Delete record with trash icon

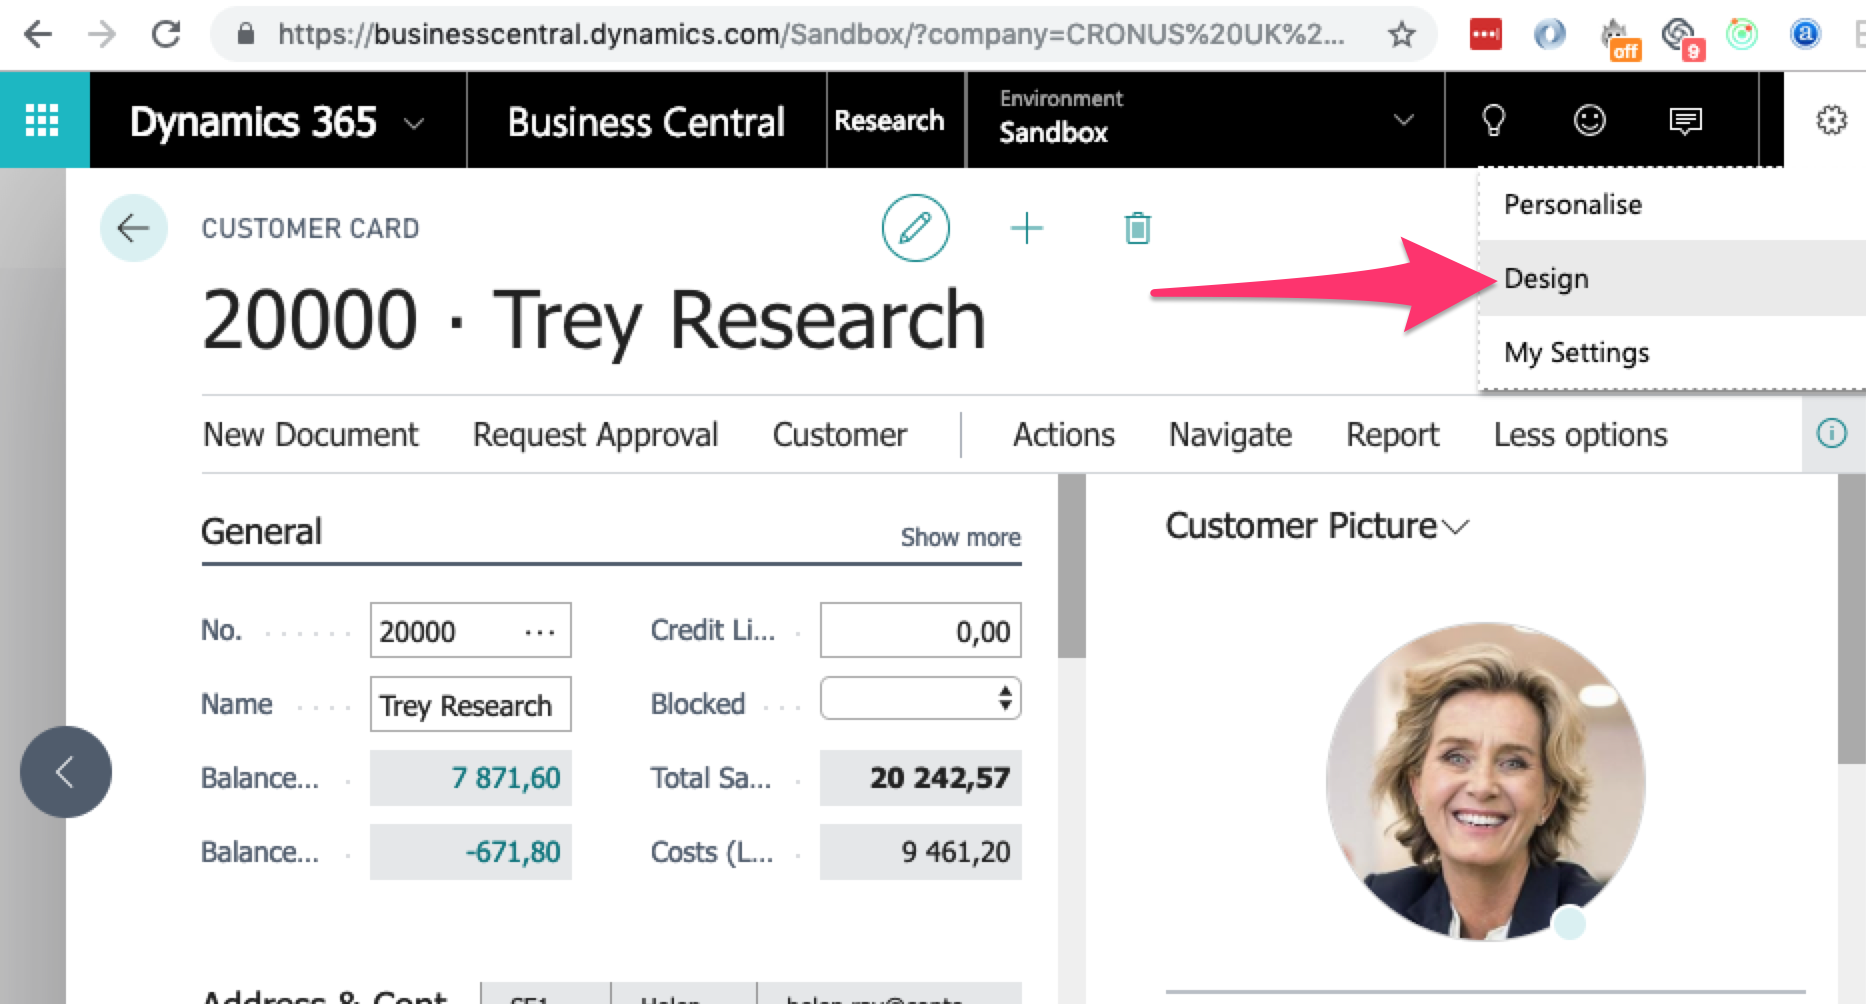click(x=1137, y=228)
